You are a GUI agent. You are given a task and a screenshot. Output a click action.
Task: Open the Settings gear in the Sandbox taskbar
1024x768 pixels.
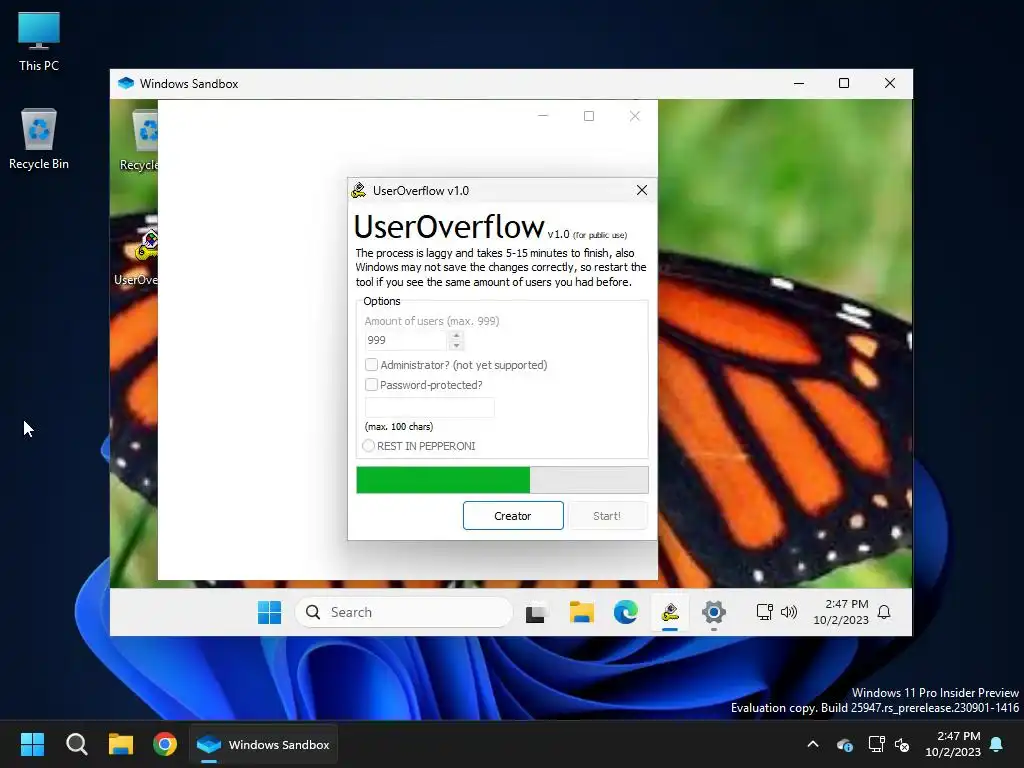(x=714, y=613)
